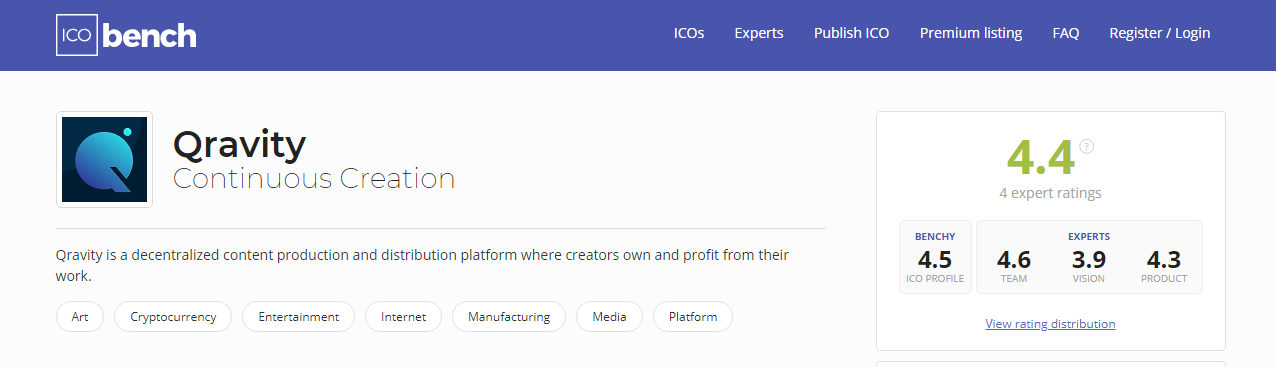
Task: View rating distribution link
Action: tap(1050, 324)
